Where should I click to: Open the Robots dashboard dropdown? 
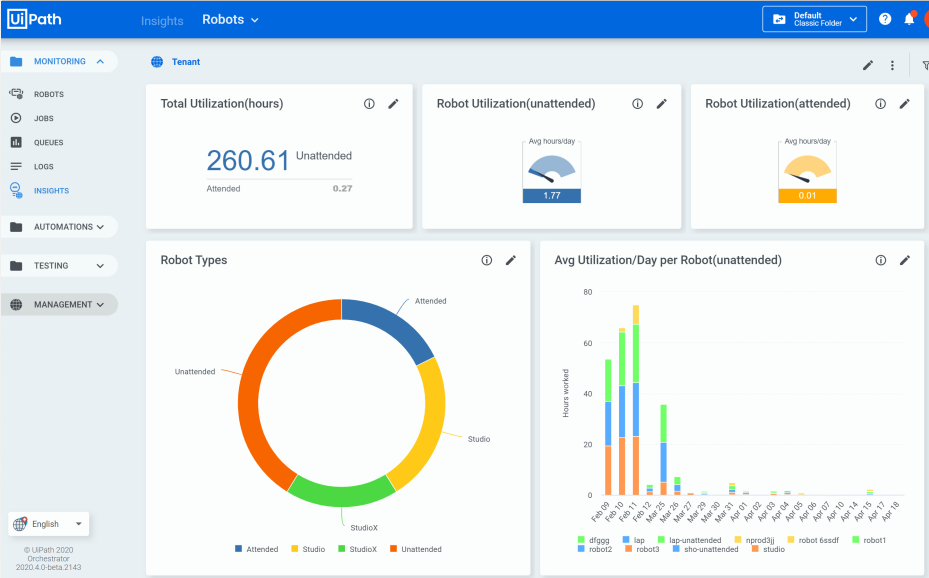(x=230, y=20)
